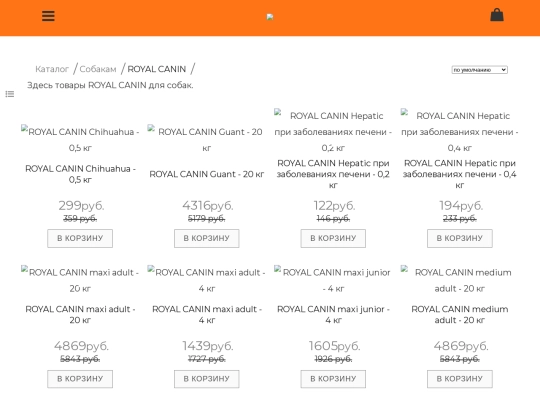Add maxi adult 4 кг to cart
This screenshot has height=405, width=540.
207,378
